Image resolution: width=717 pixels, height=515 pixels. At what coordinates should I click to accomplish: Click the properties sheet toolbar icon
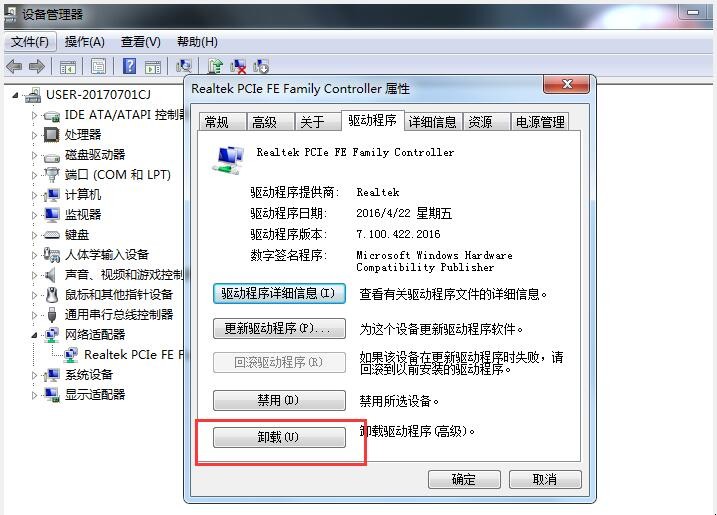(x=98, y=67)
